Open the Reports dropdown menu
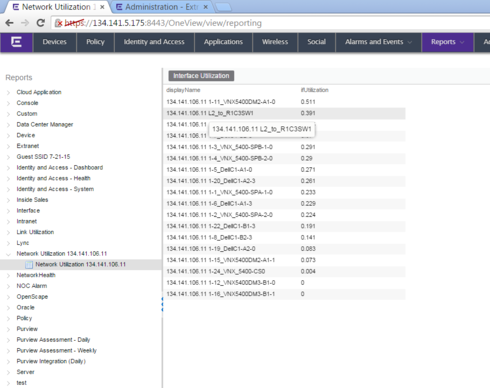 pyautogui.click(x=447, y=42)
